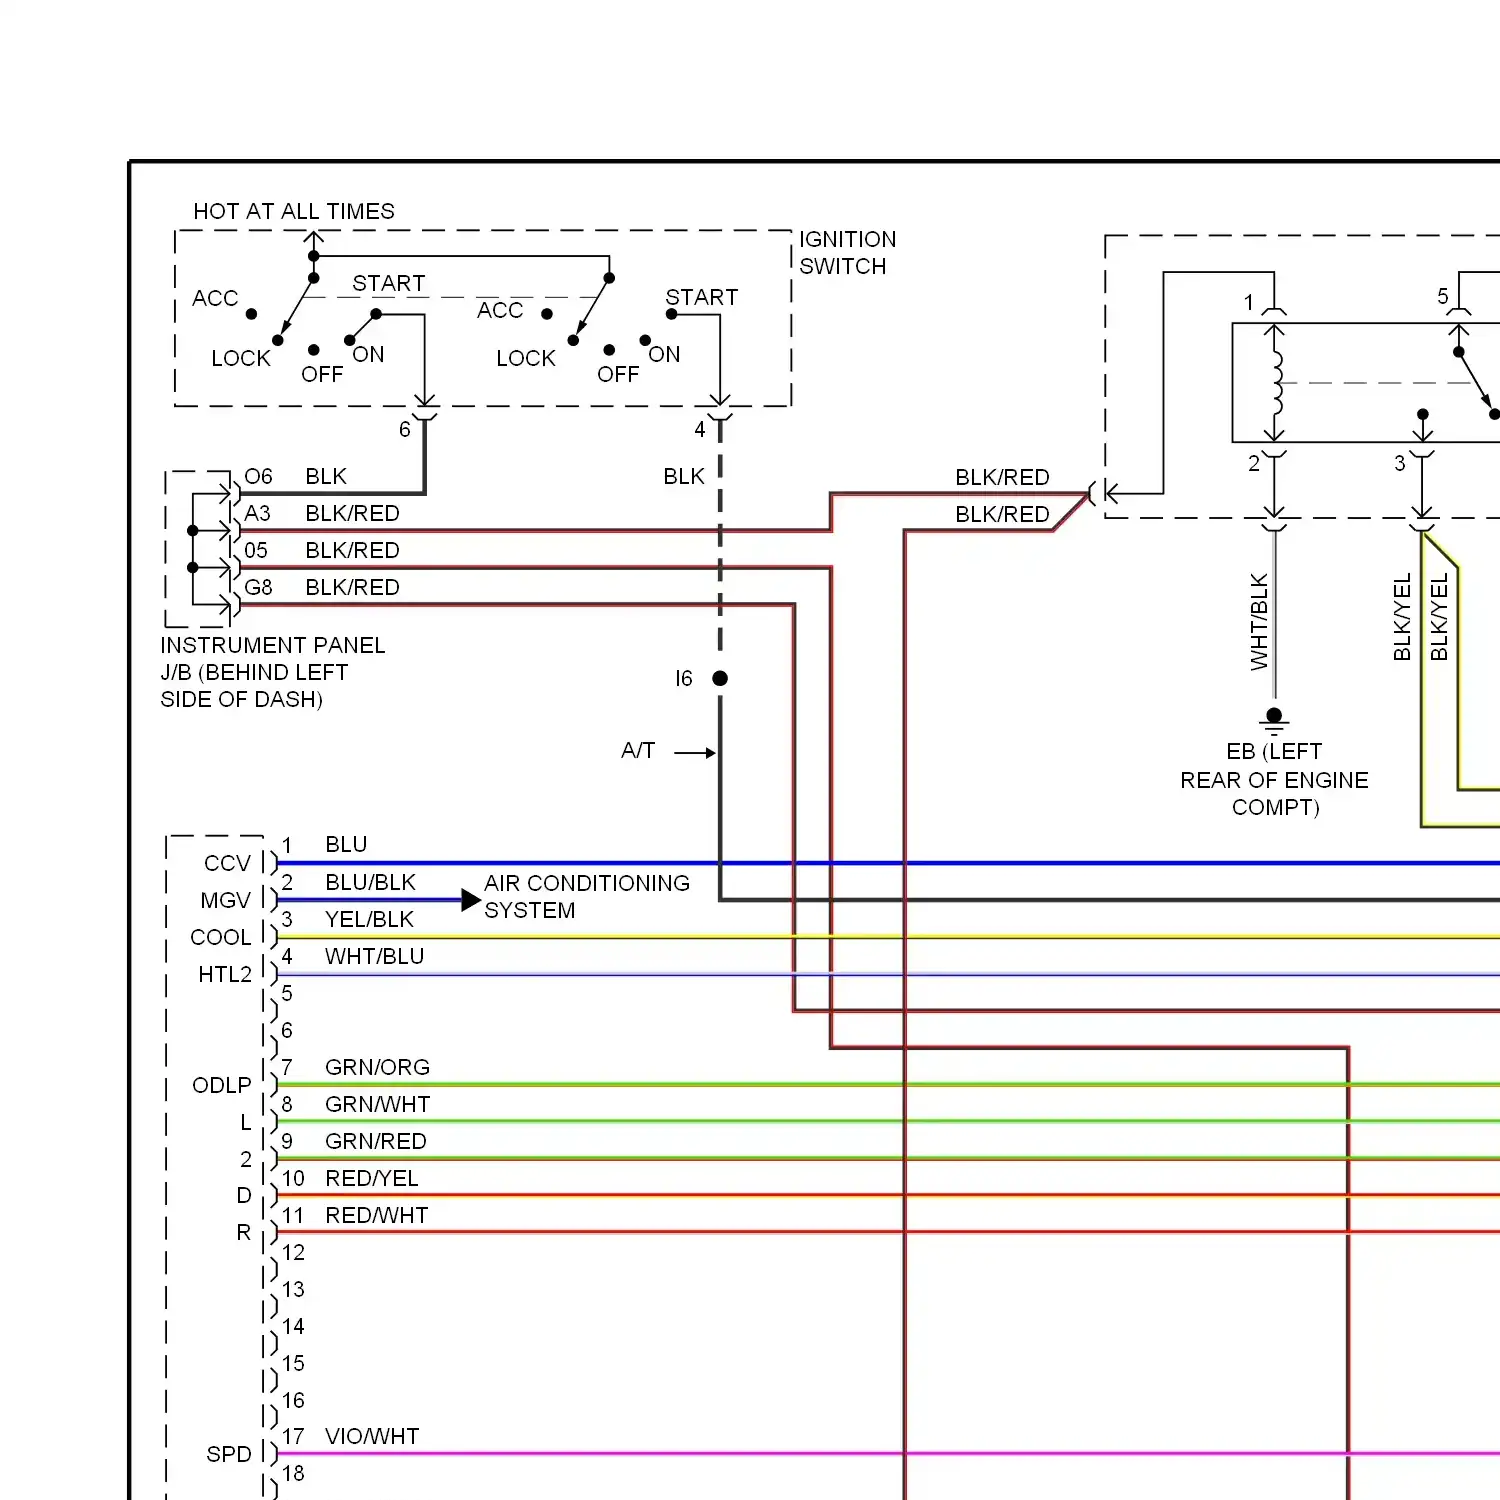Select connector pin number "14"

[x=293, y=1326]
